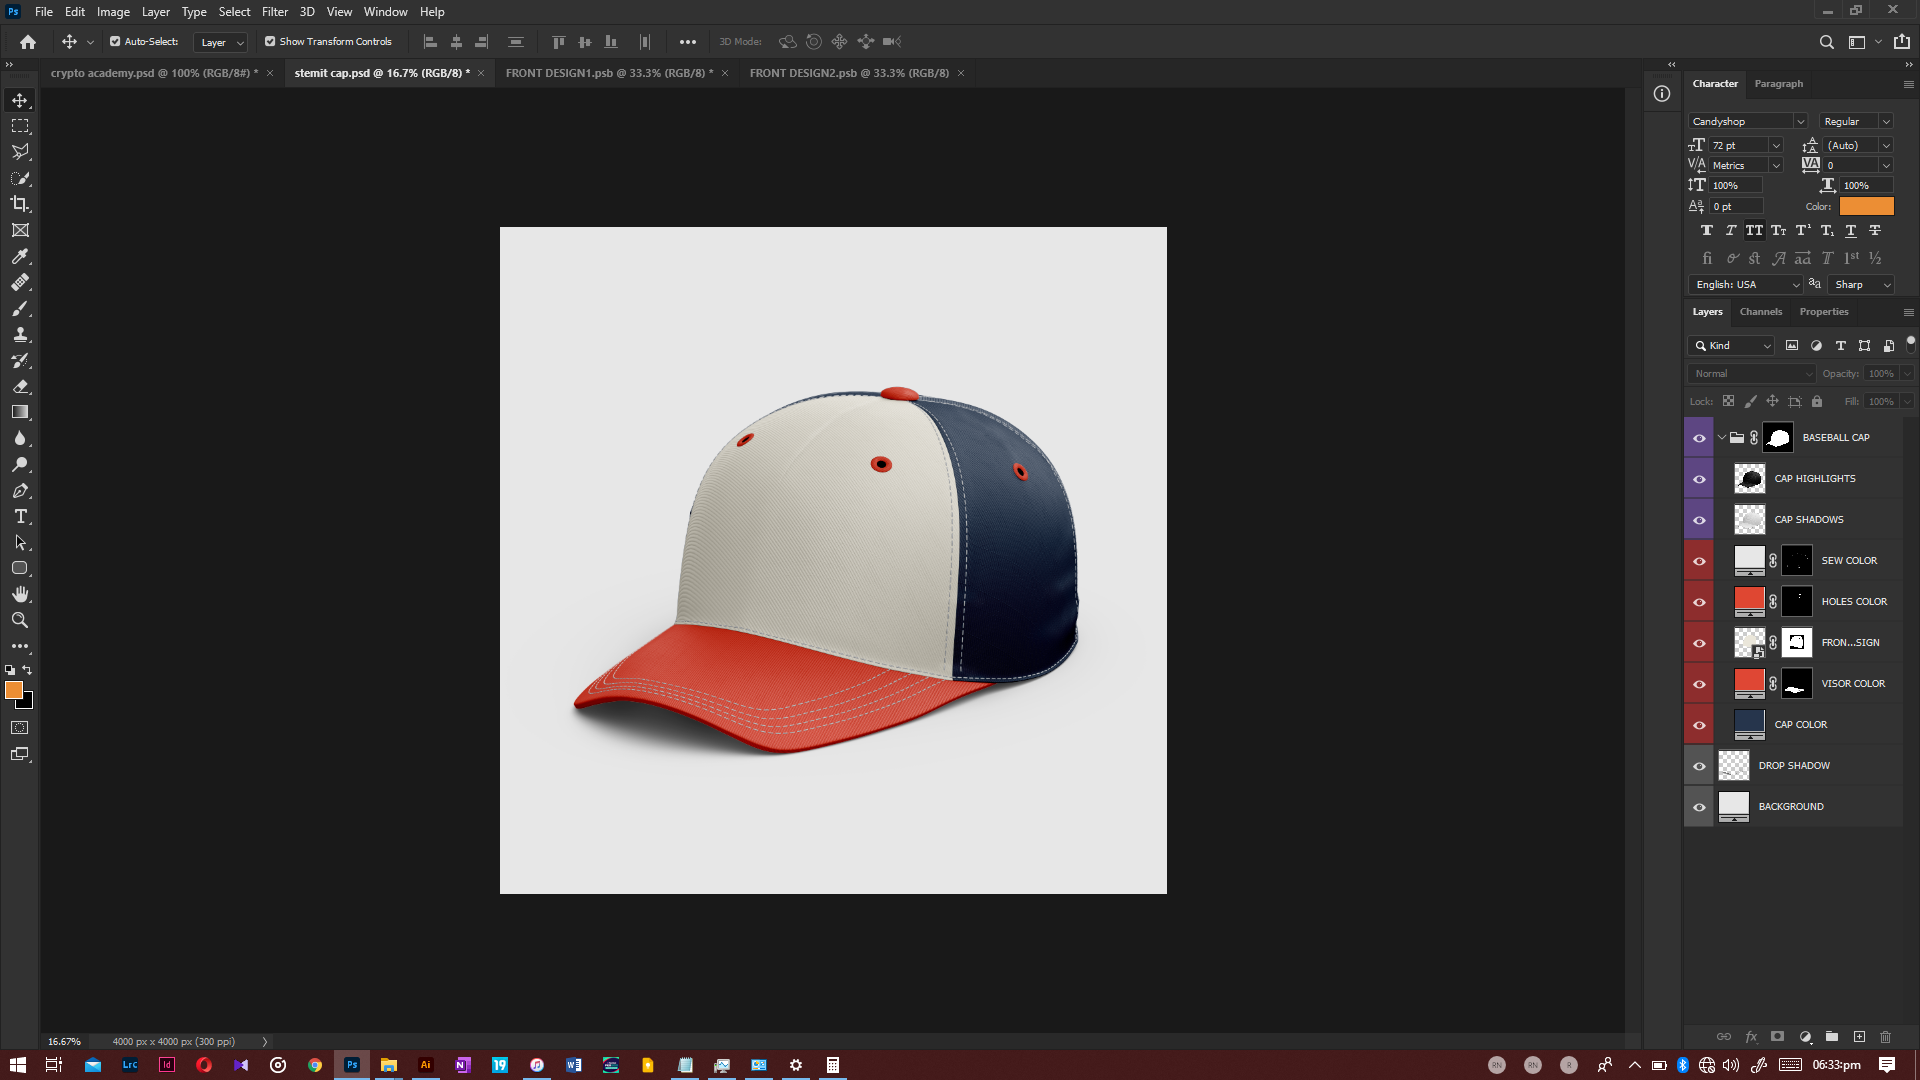This screenshot has width=1920, height=1080.
Task: Open the Filter menu
Action: (275, 12)
